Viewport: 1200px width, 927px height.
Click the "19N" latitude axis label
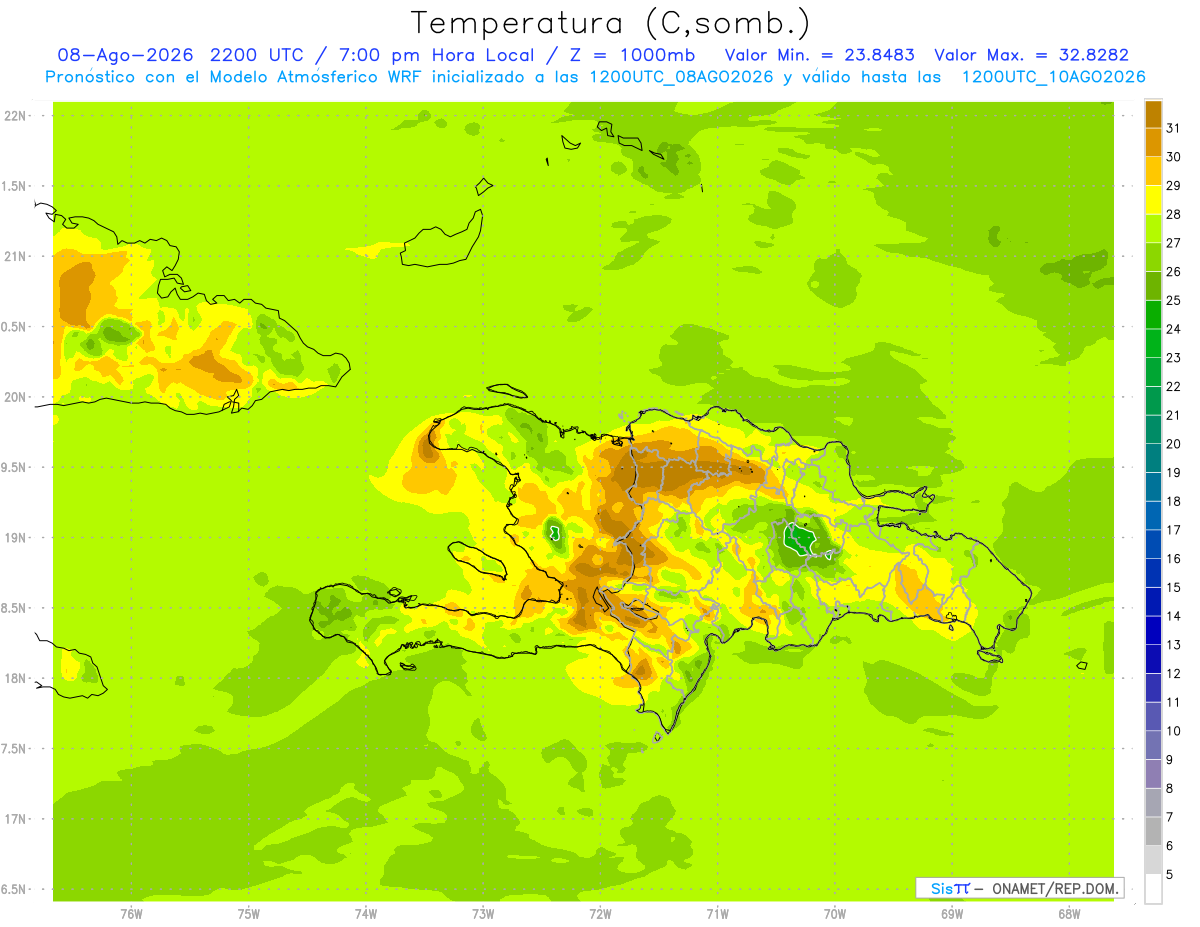click(15, 538)
